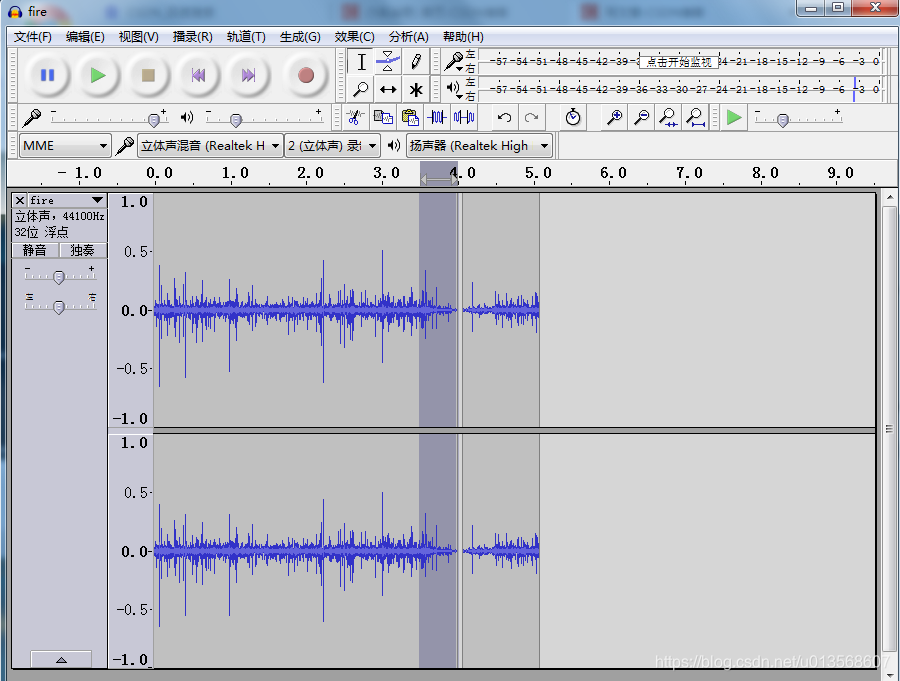Viewport: 900px width, 681px height.
Task: Click the recording meter microphone icon
Action: click(454, 61)
